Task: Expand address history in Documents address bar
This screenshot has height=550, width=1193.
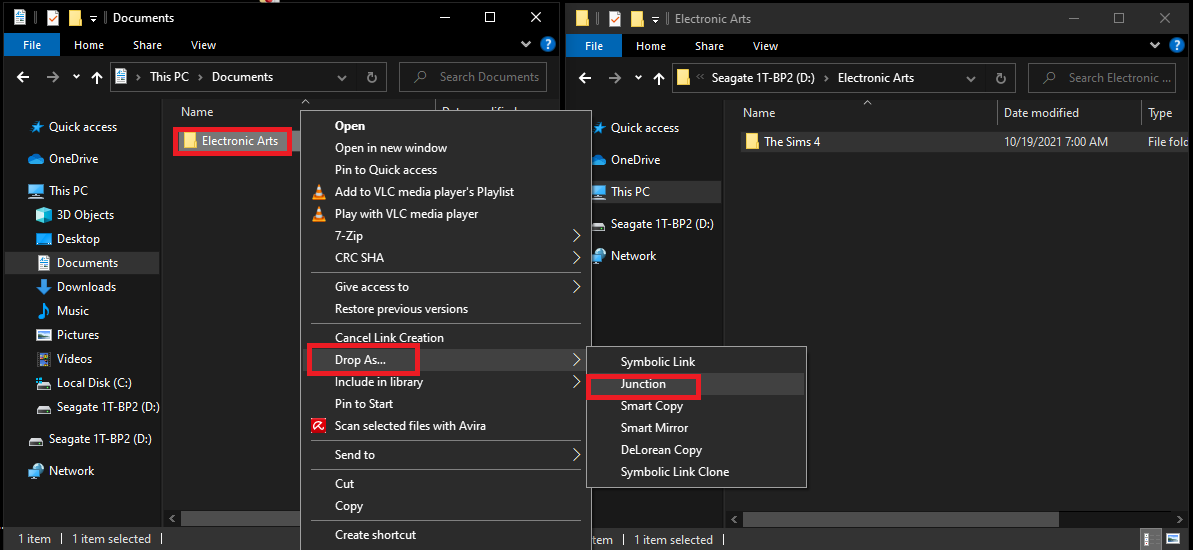Action: 342,77
